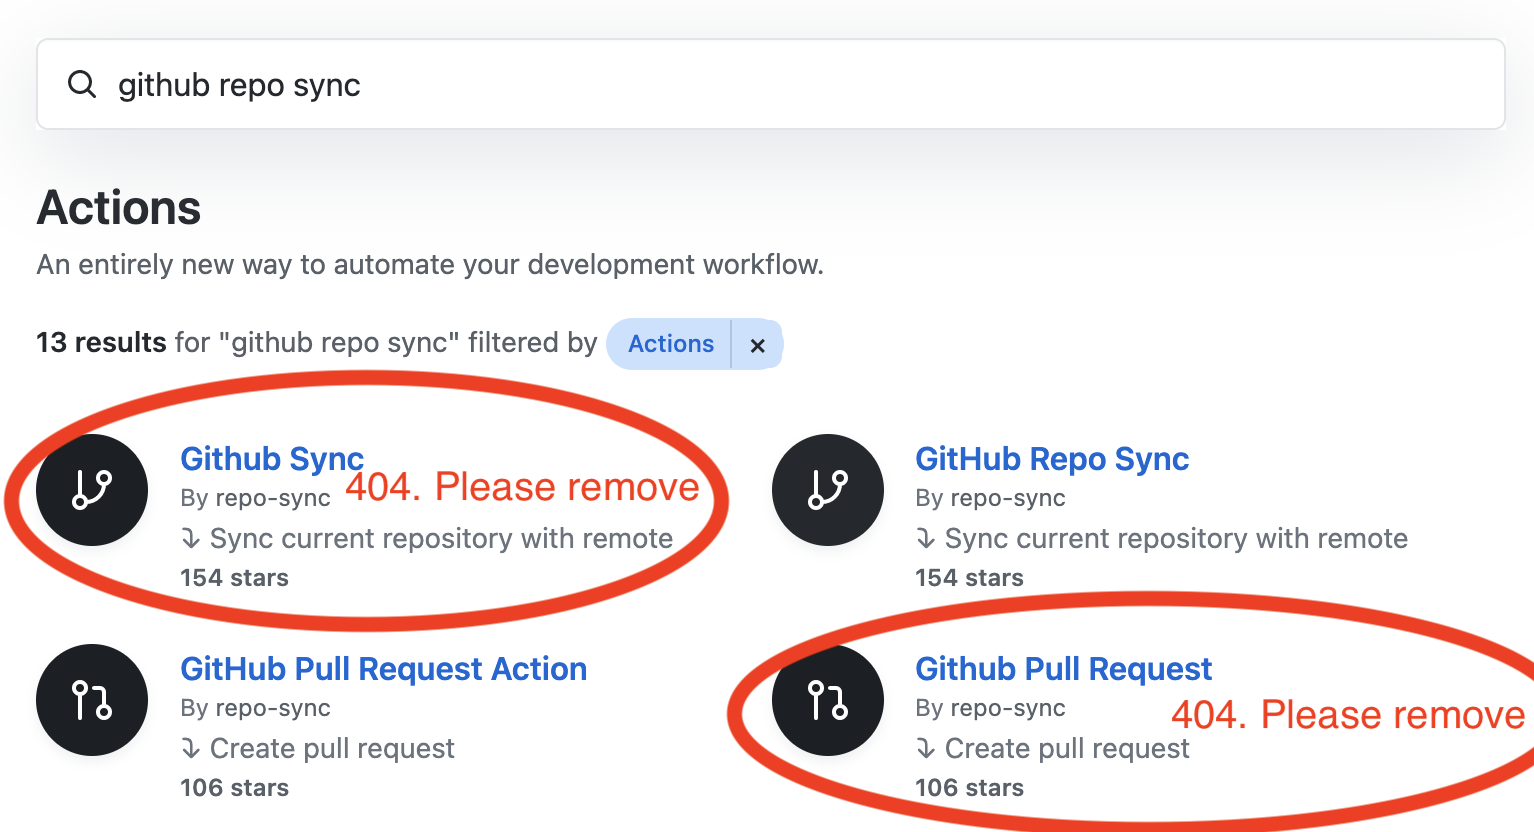Image resolution: width=1534 pixels, height=832 pixels.
Task: Click '154 stars' under Github Sync
Action: tap(234, 578)
